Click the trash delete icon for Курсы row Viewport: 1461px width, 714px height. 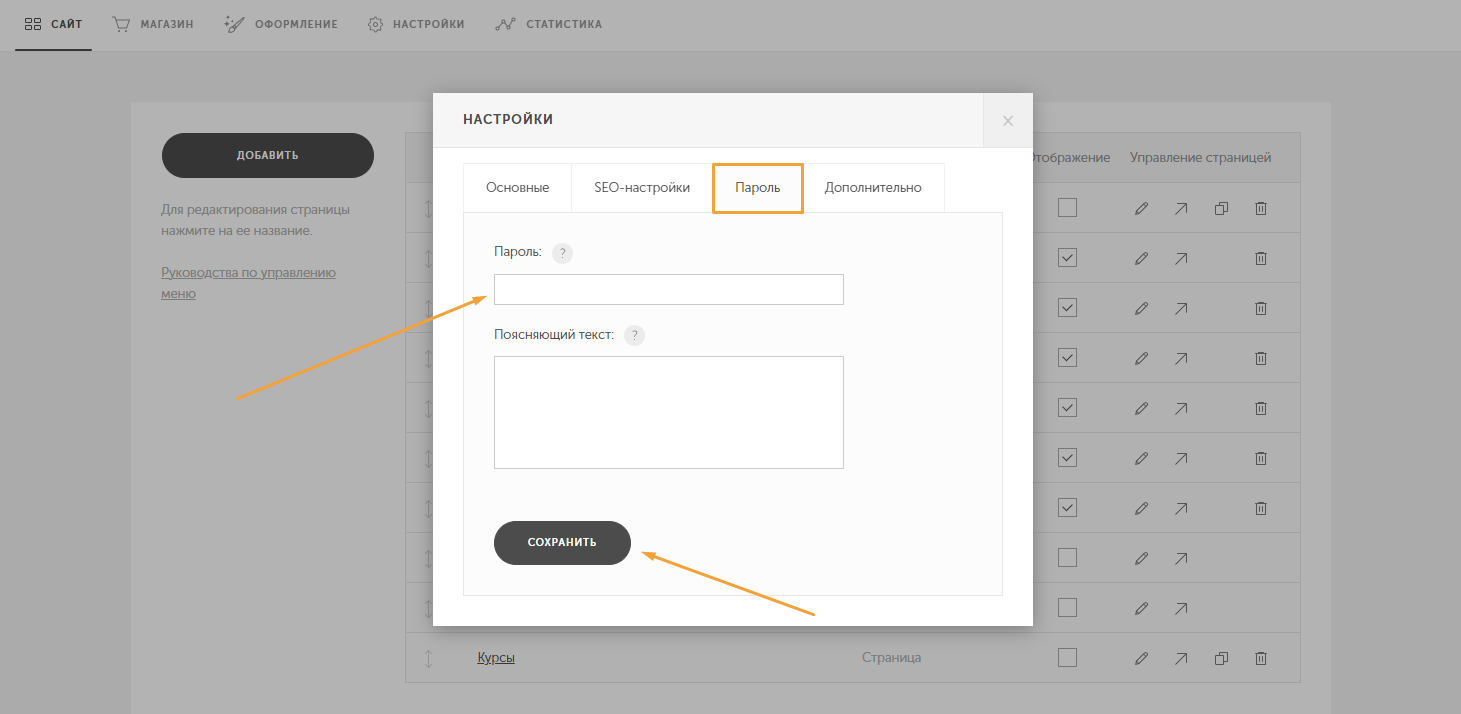1261,658
